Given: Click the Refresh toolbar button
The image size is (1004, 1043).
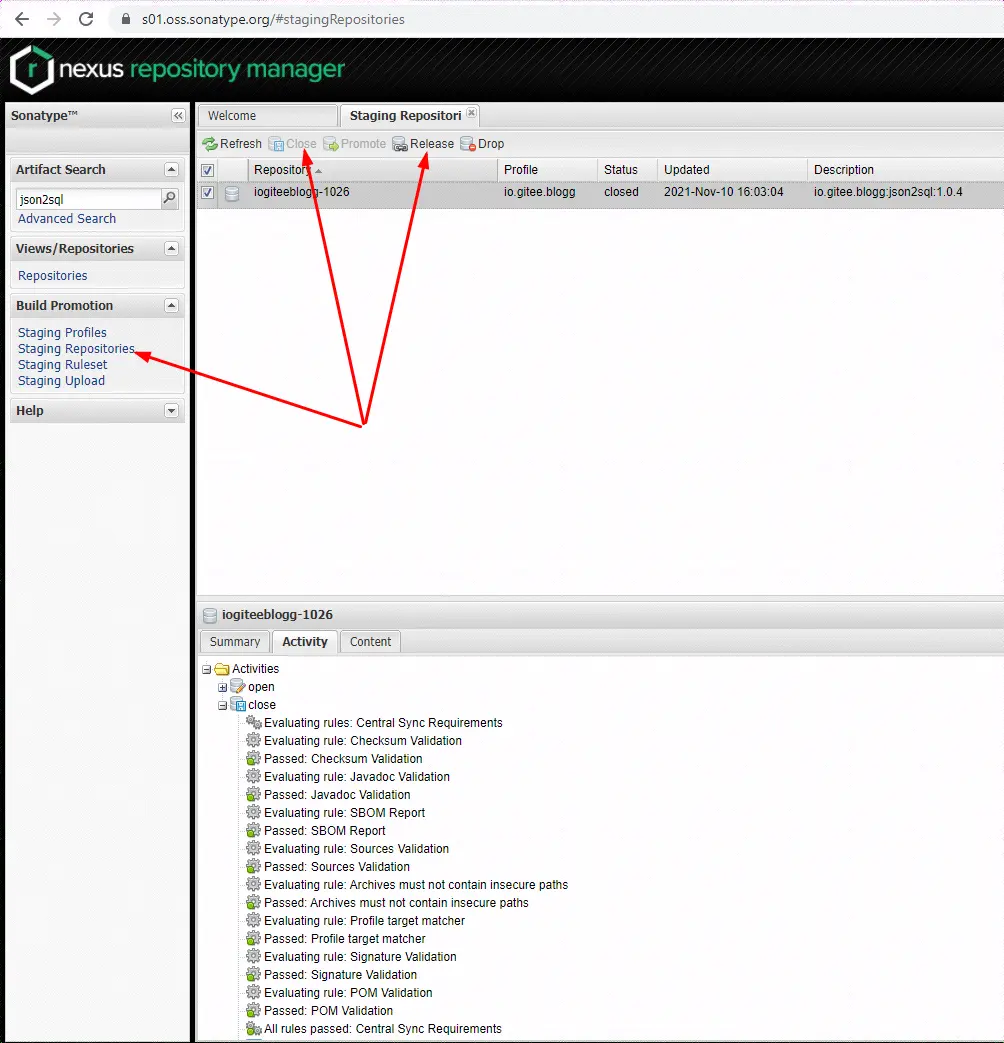Looking at the screenshot, I should pyautogui.click(x=232, y=144).
